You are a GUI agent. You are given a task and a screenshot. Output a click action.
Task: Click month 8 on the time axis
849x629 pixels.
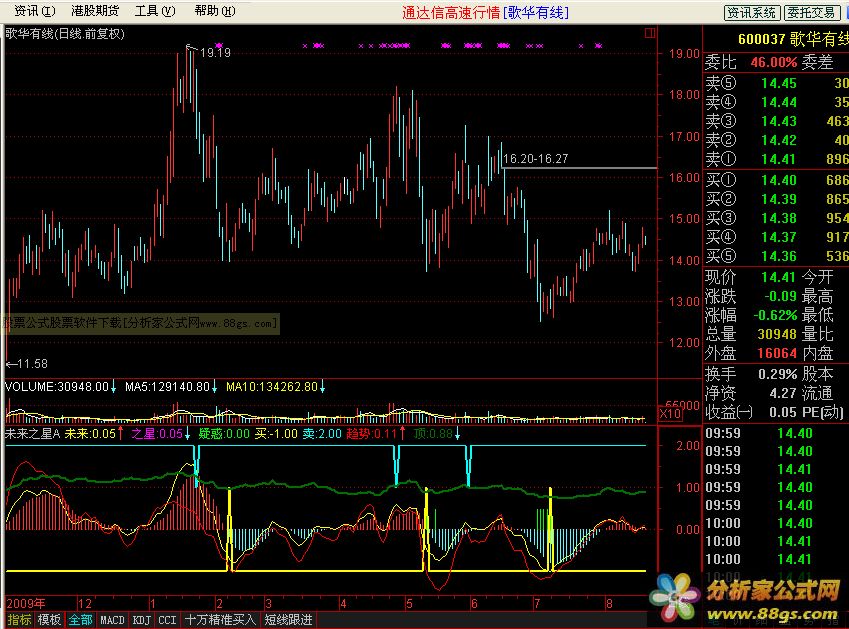(x=609, y=604)
